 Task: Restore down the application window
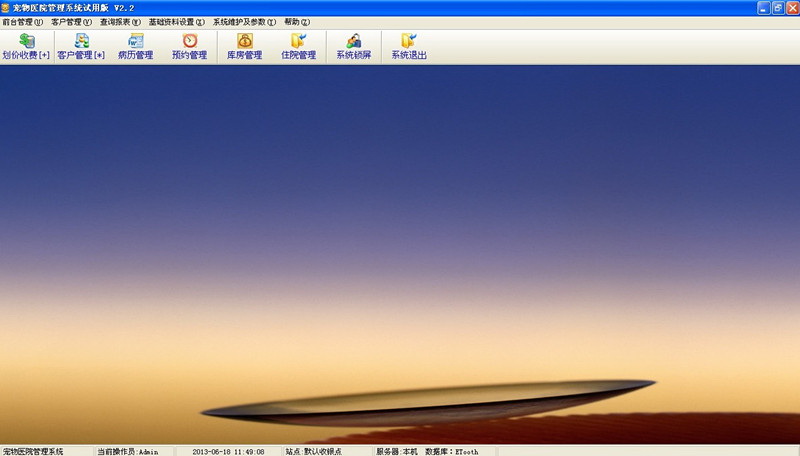coord(776,7)
